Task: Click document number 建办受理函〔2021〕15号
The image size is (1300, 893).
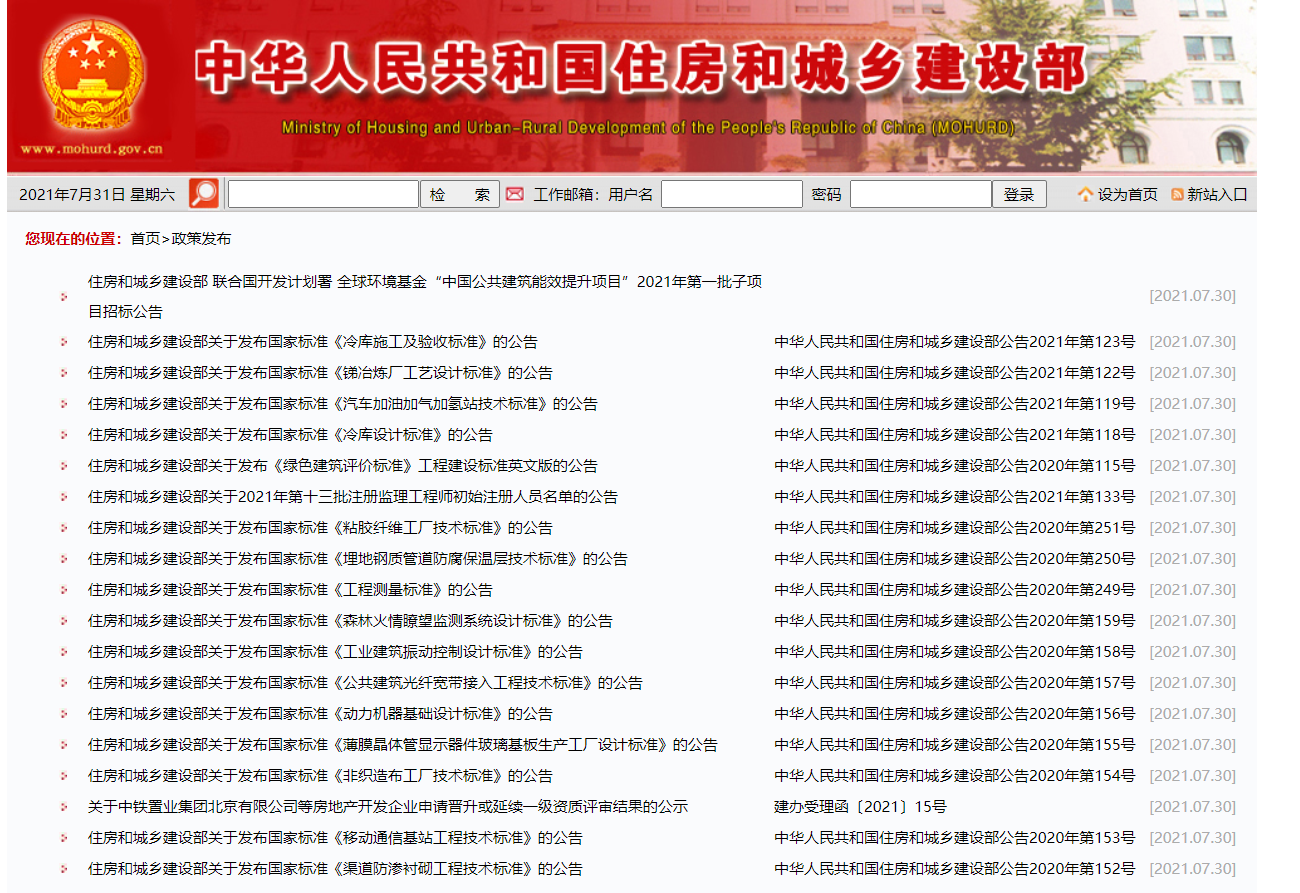Action: 860,807
